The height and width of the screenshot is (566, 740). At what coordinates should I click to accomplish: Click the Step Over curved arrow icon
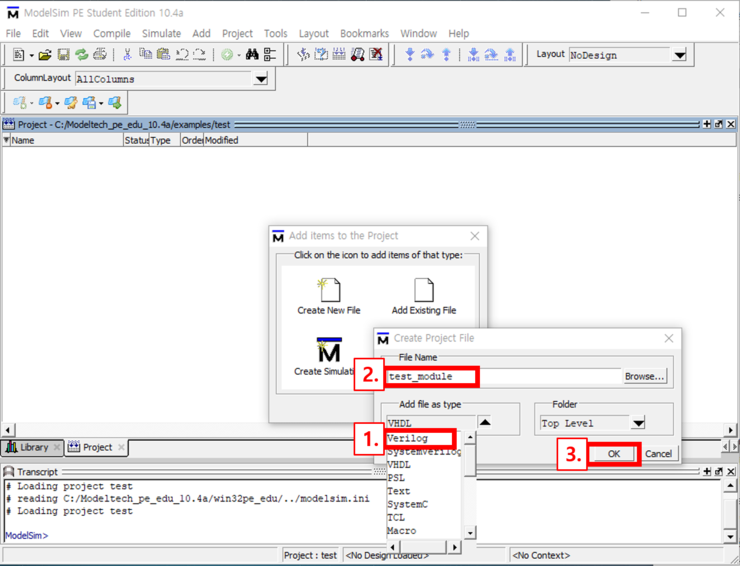point(428,55)
